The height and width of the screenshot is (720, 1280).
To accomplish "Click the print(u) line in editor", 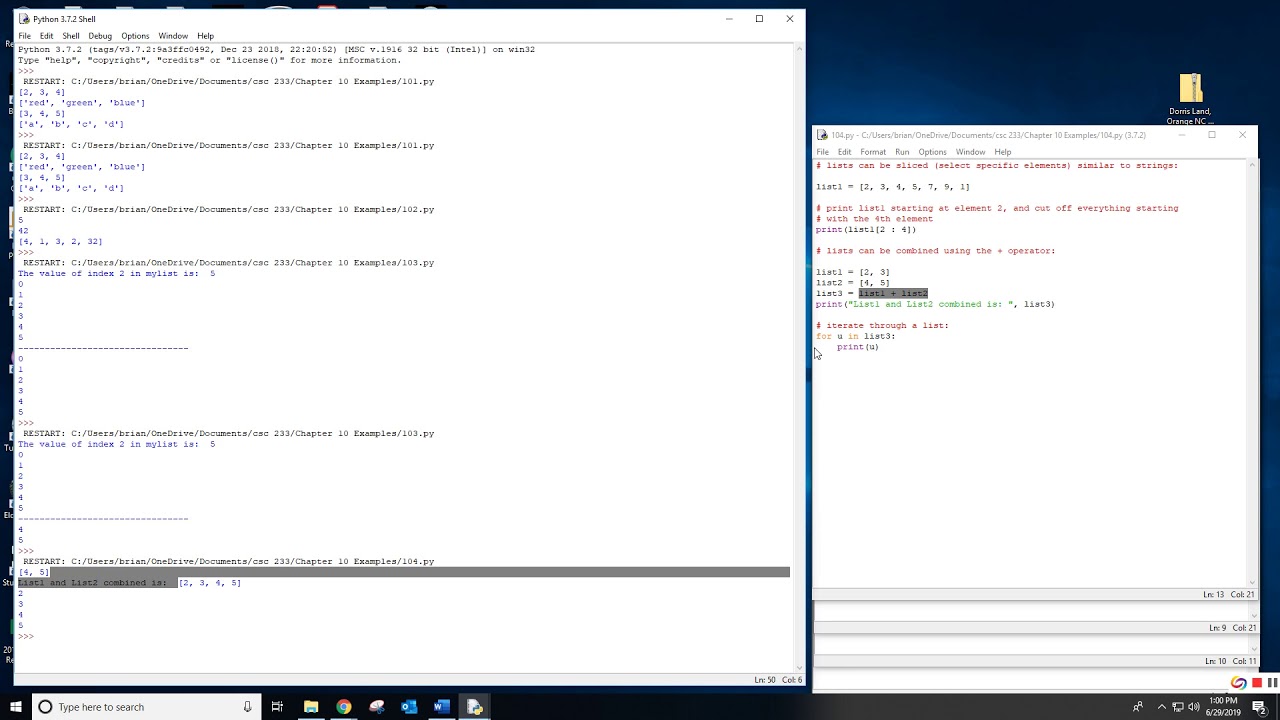I will [x=858, y=347].
